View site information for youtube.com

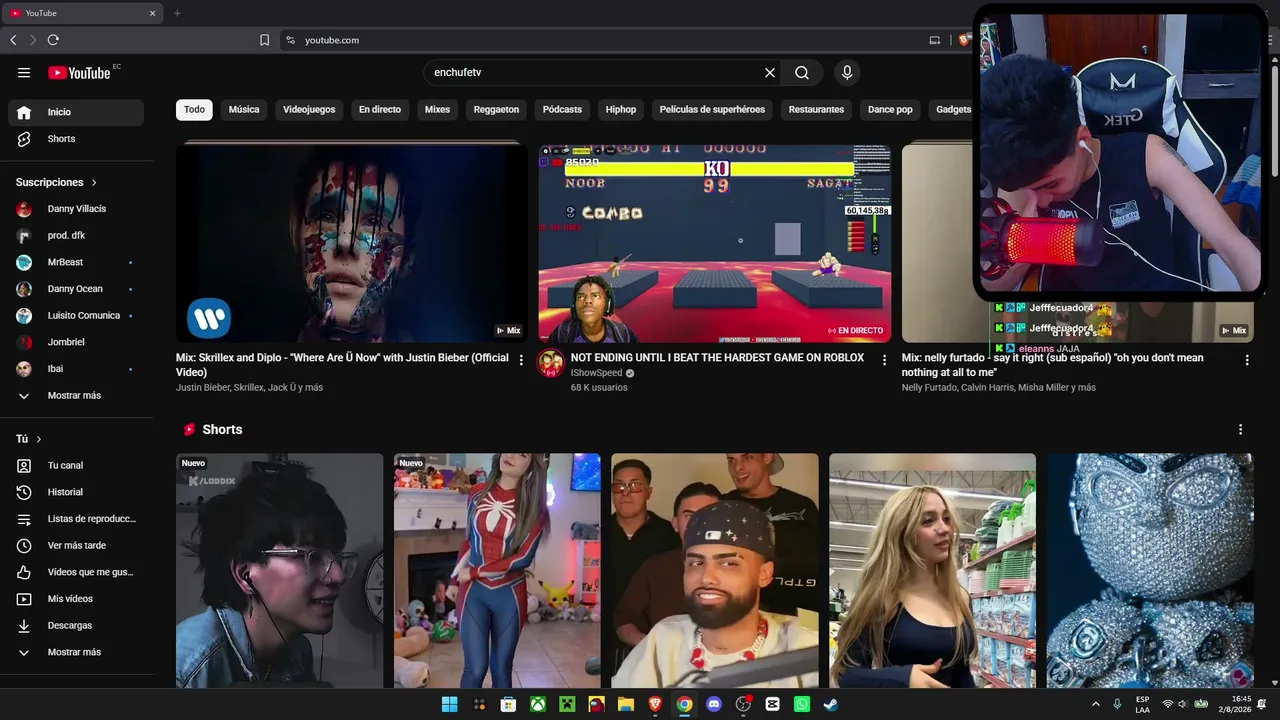[x=290, y=40]
